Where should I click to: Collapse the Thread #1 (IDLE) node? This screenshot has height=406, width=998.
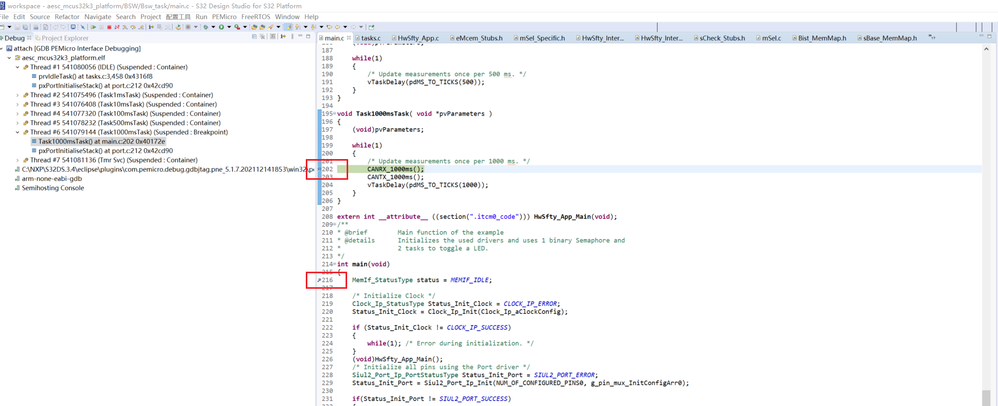click(x=17, y=67)
